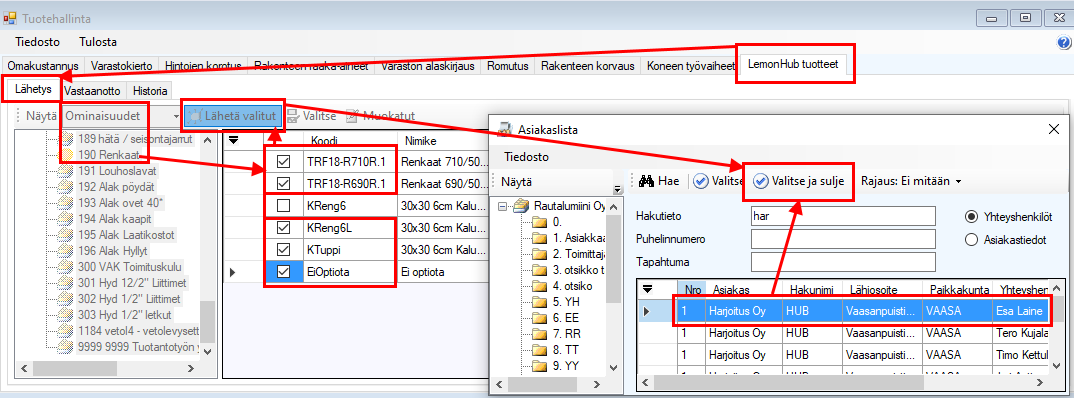This screenshot has height=398, width=1074.
Task: Open the Rajaus: Ei mitään dropdown
Action: coord(911,181)
